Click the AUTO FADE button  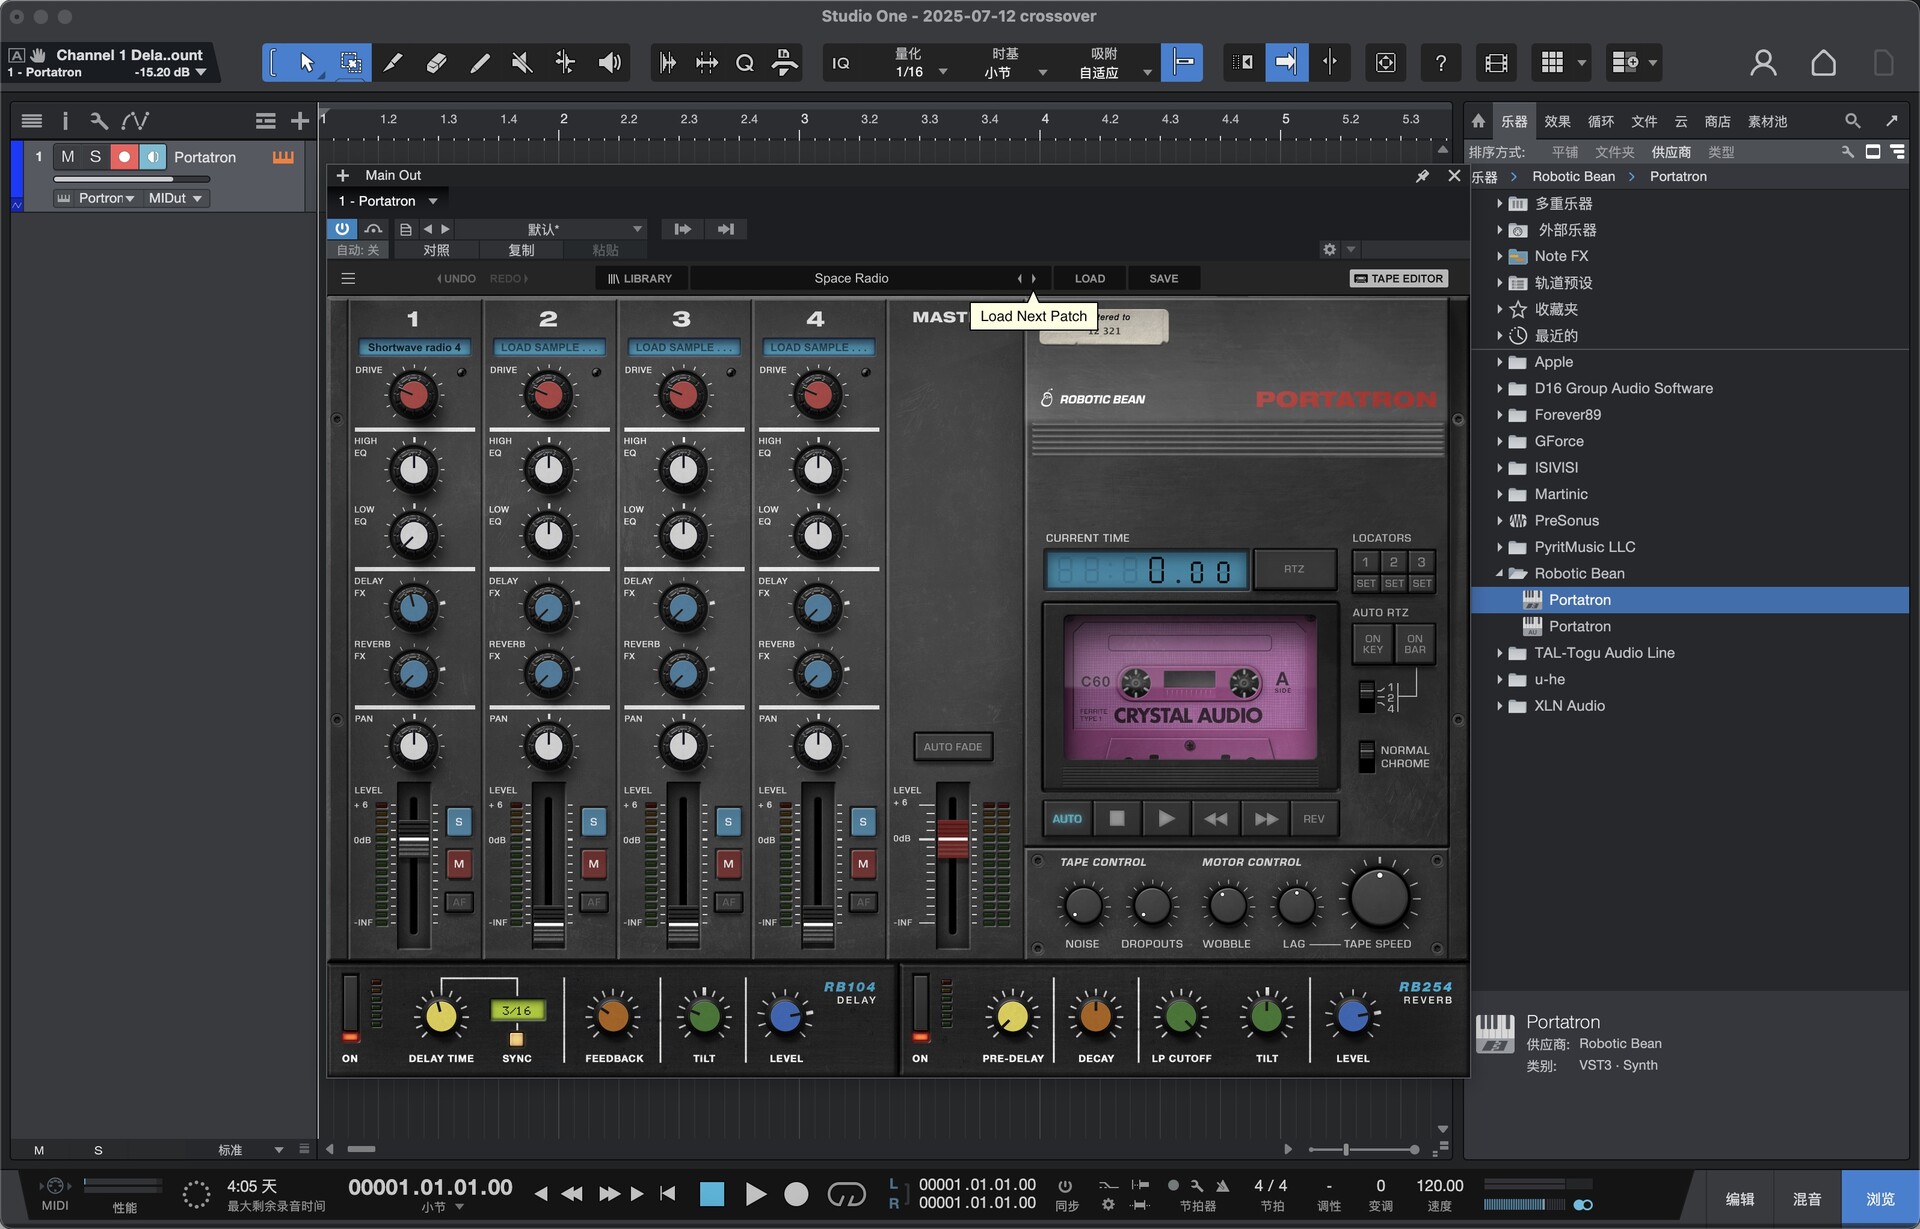coord(953,747)
